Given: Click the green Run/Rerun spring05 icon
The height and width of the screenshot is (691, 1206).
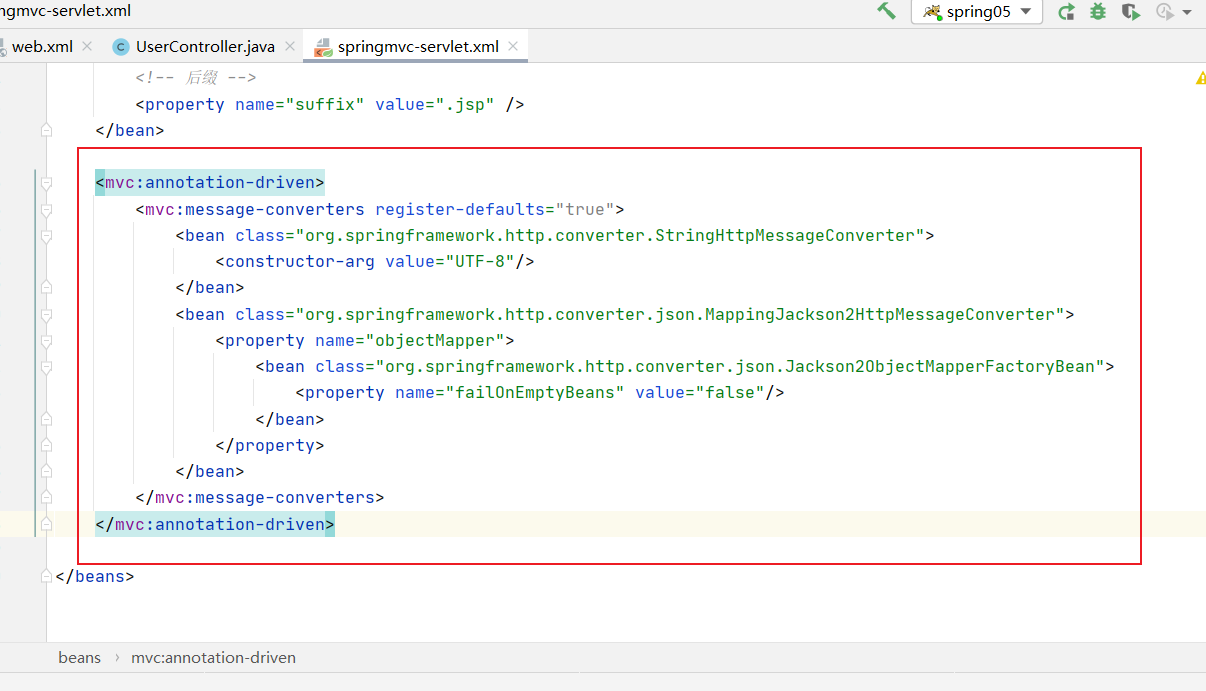Looking at the screenshot, I should (1067, 12).
